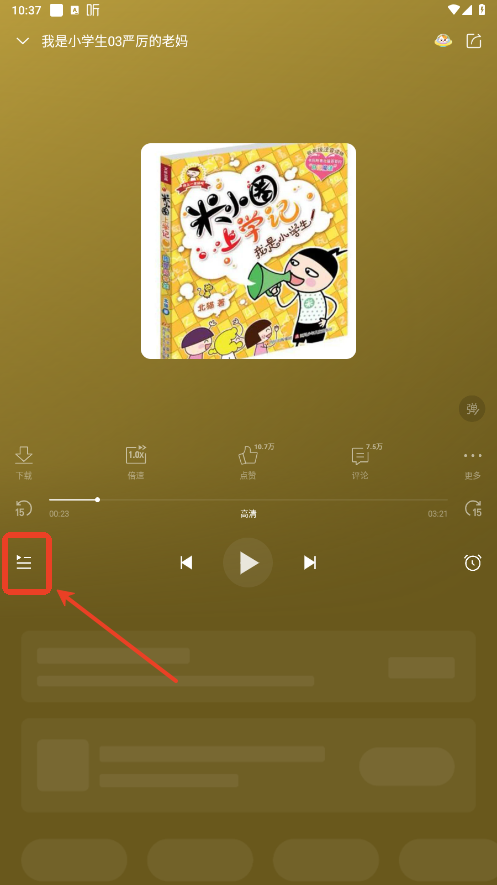
Task: Click the playback progress slider handle
Action: 98,500
